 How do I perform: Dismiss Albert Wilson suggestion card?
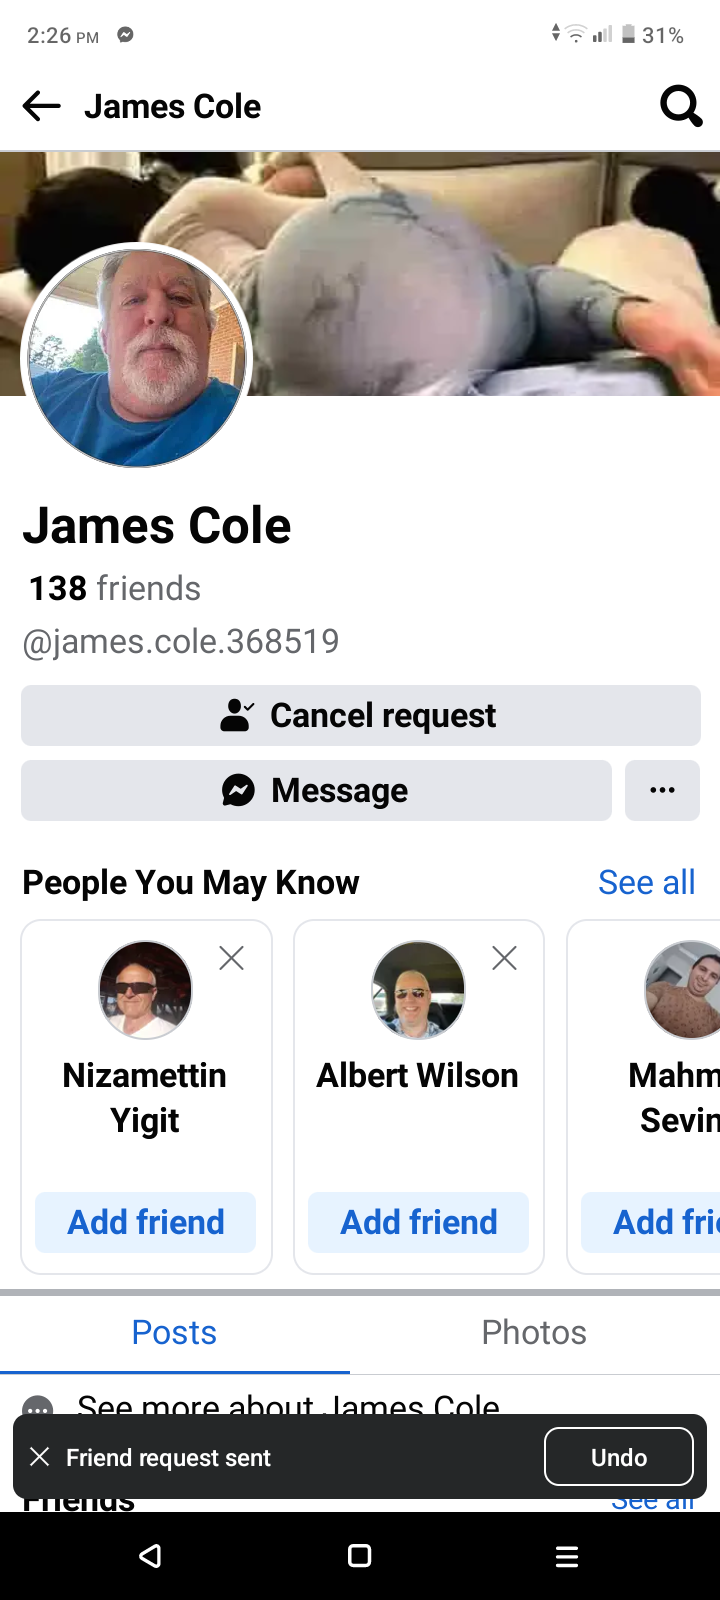[505, 958]
